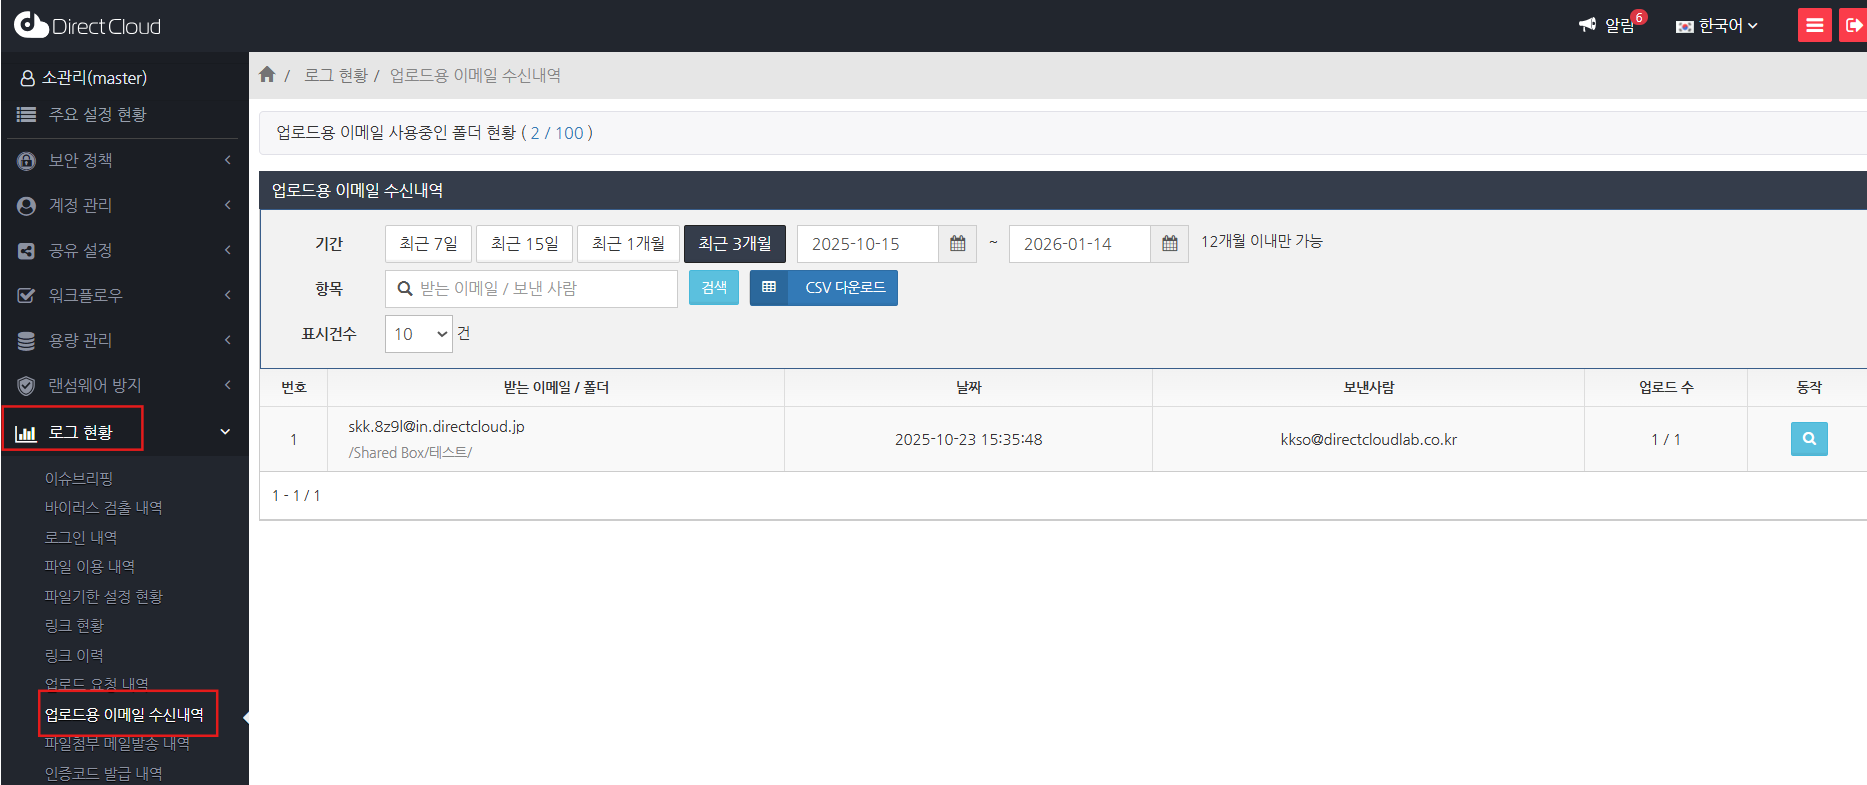1867x785 pixels.
Task: Click the magnifier detail button in row 1
Action: tap(1808, 439)
